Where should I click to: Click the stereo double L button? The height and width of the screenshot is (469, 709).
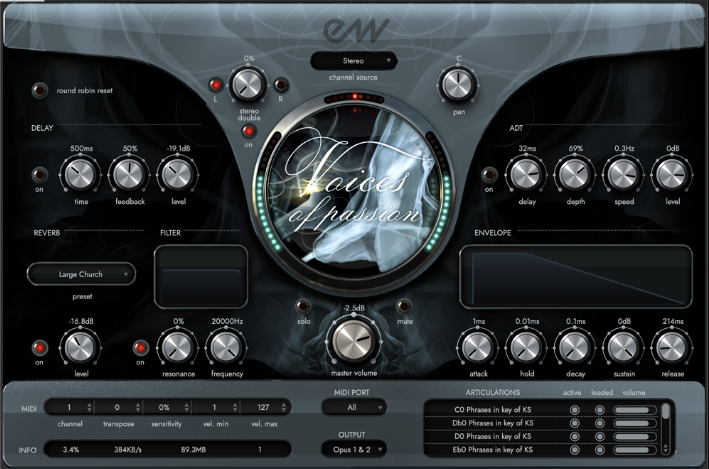[214, 87]
